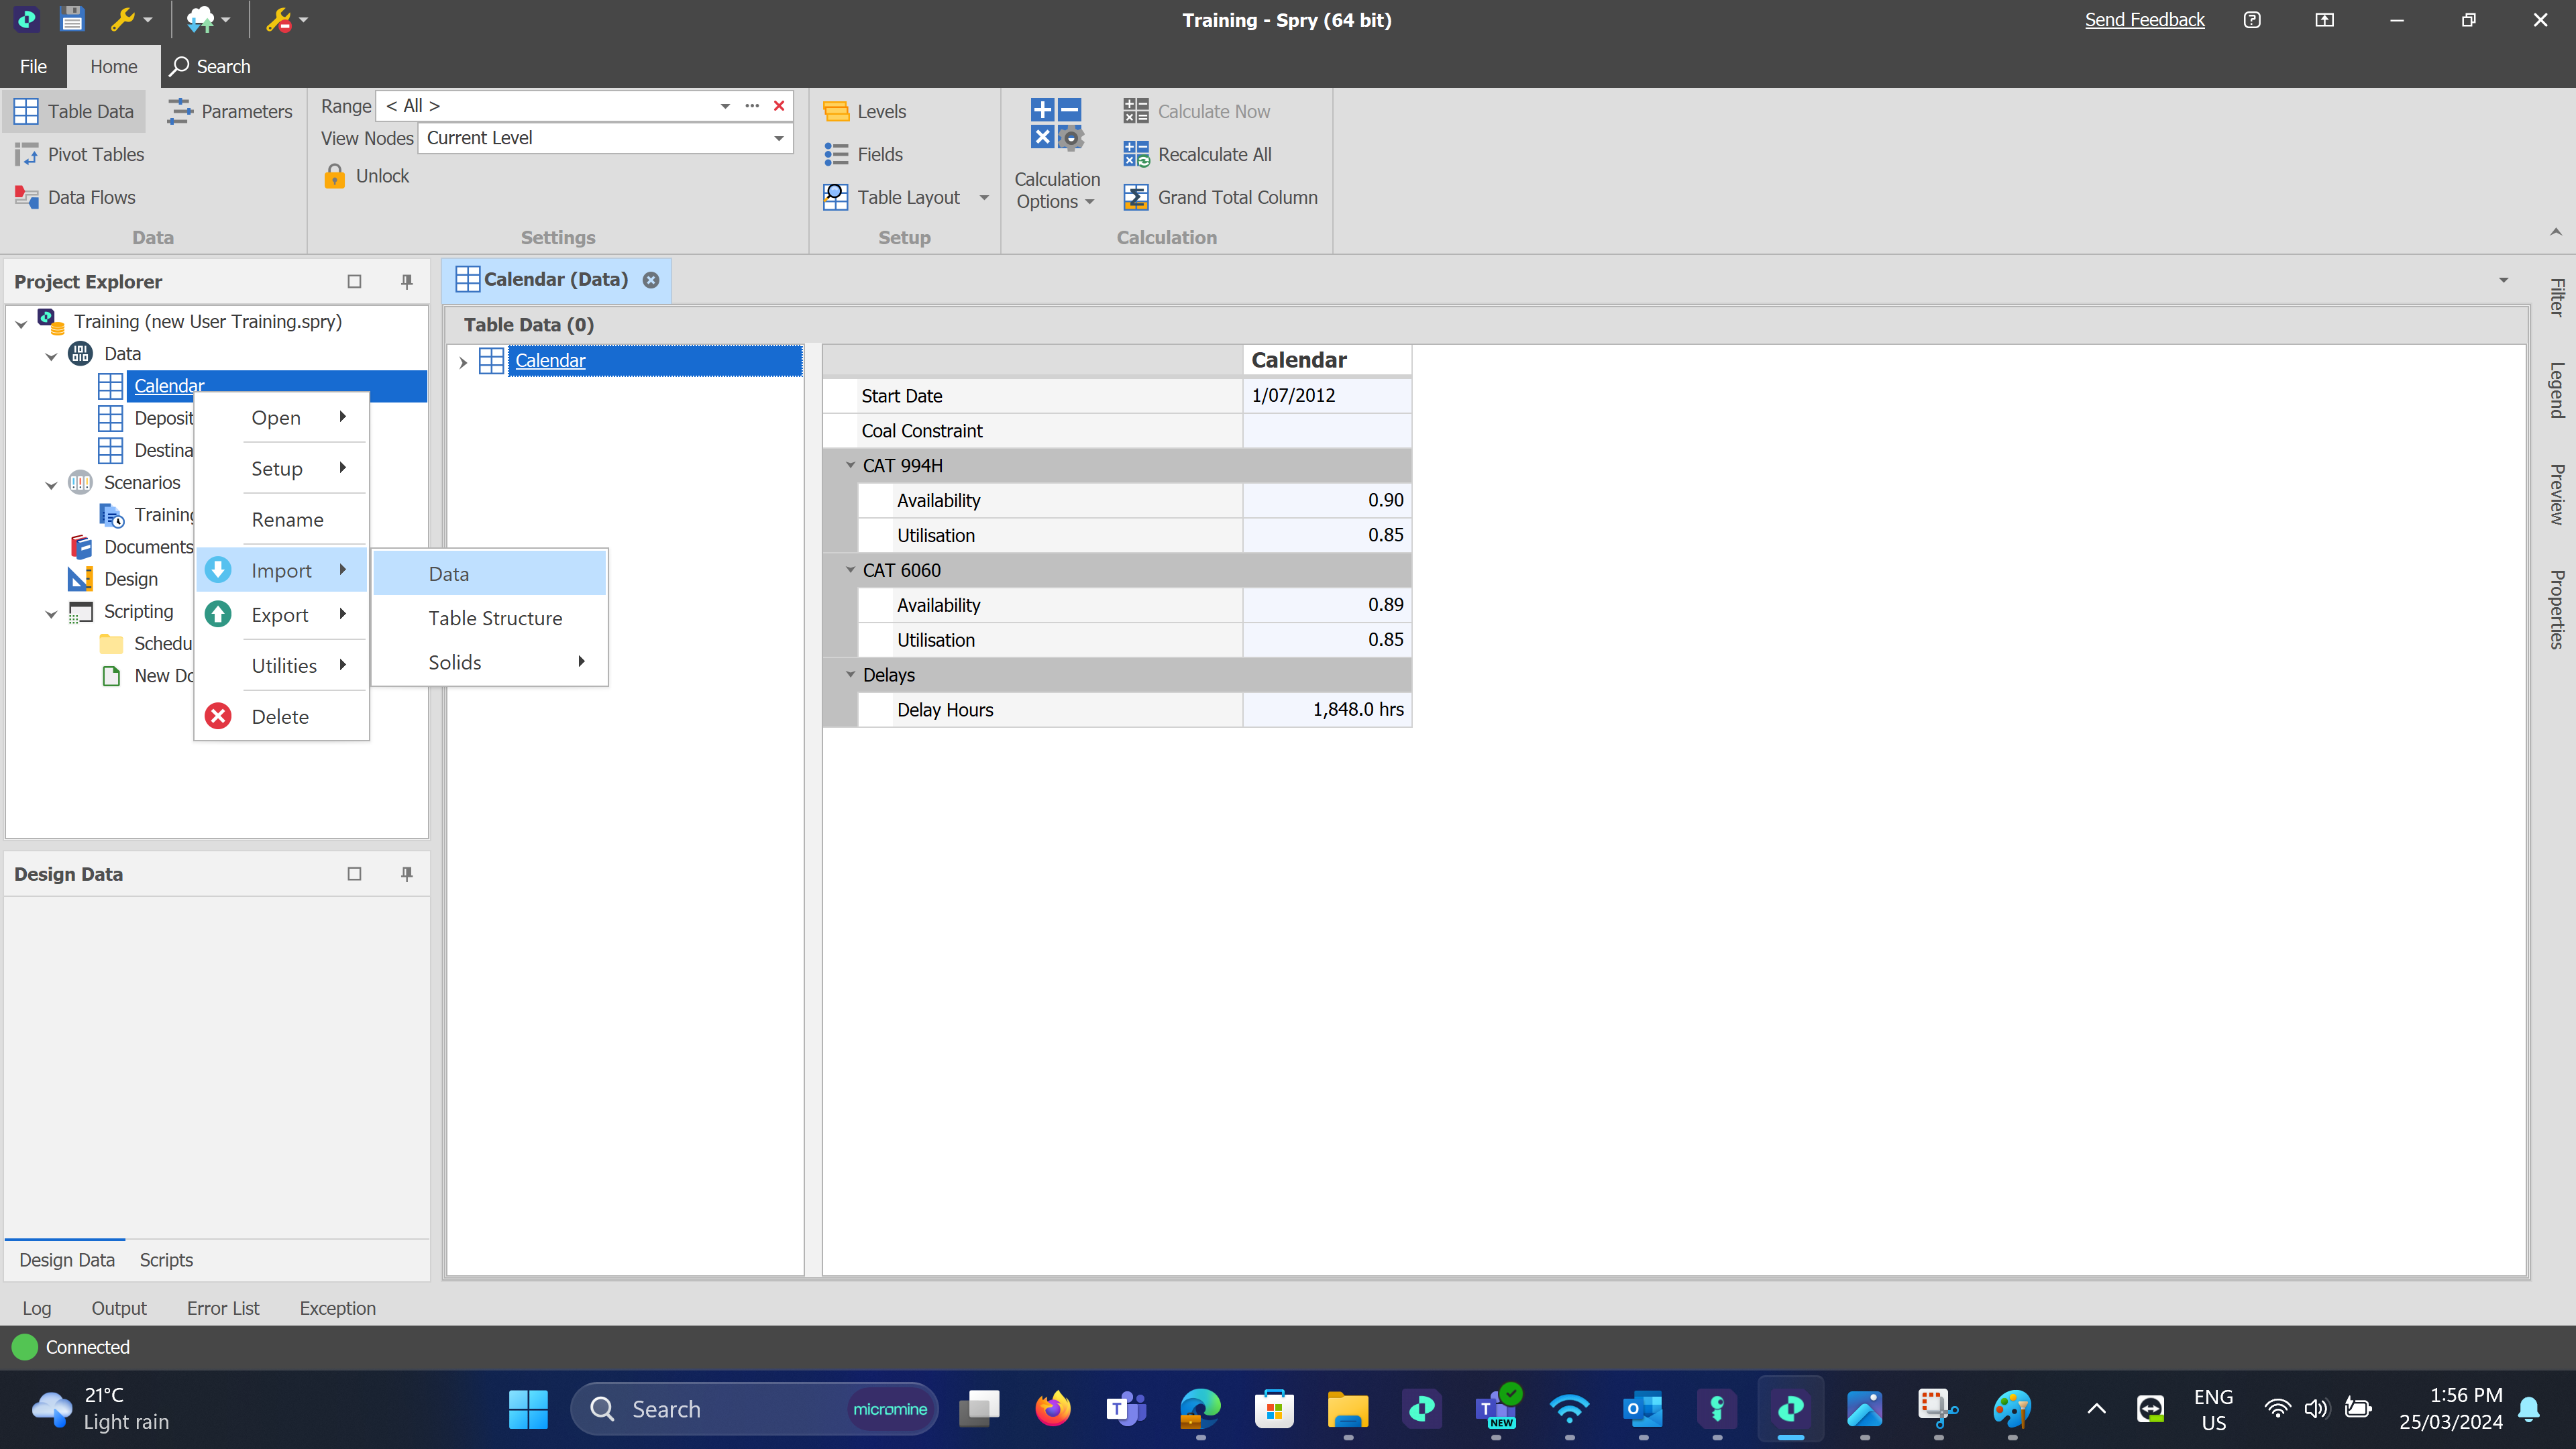Click the Data Flows icon
The image size is (2576, 1449).
tap(27, 197)
